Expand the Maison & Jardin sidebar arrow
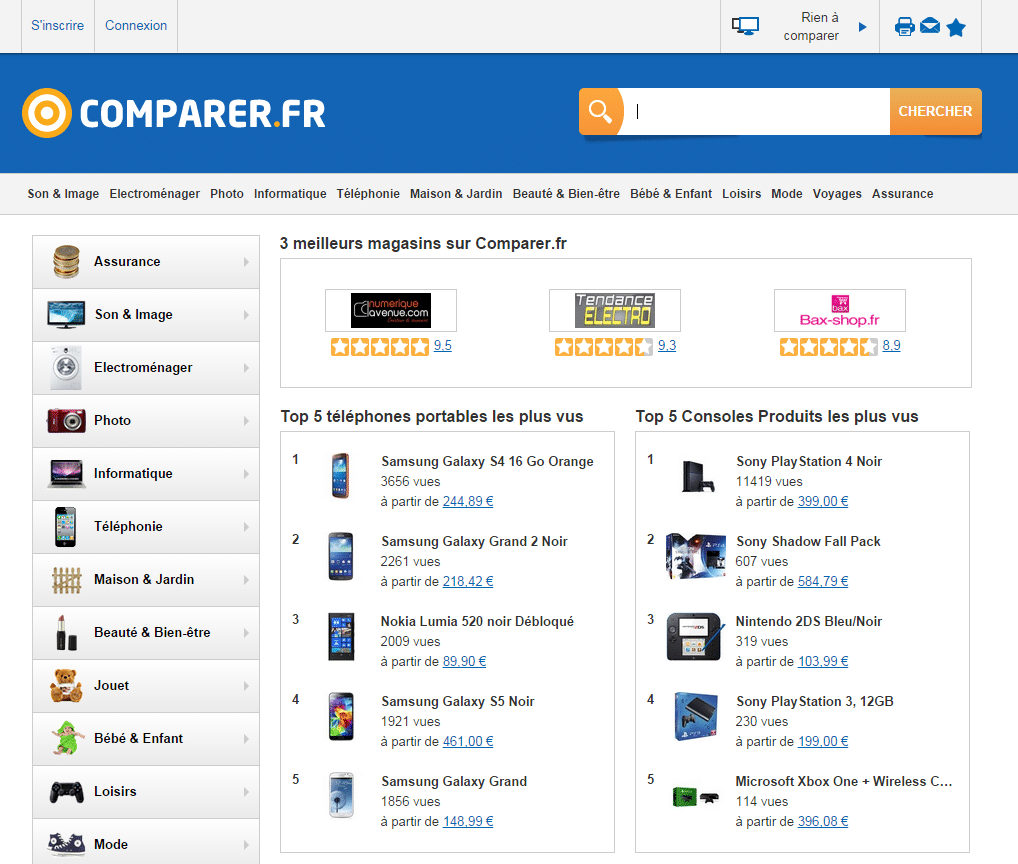 pyautogui.click(x=246, y=580)
